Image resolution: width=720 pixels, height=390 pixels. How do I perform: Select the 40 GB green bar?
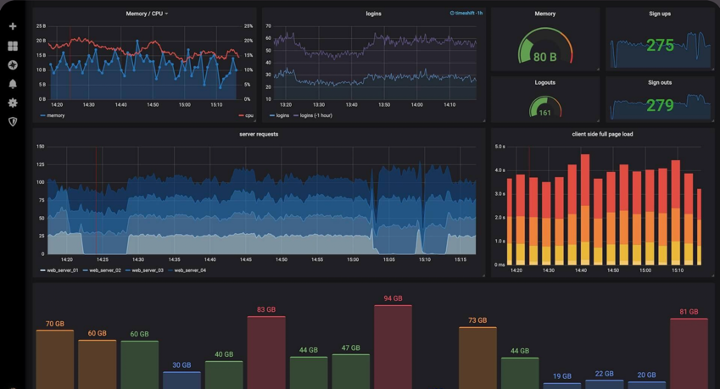(x=224, y=375)
